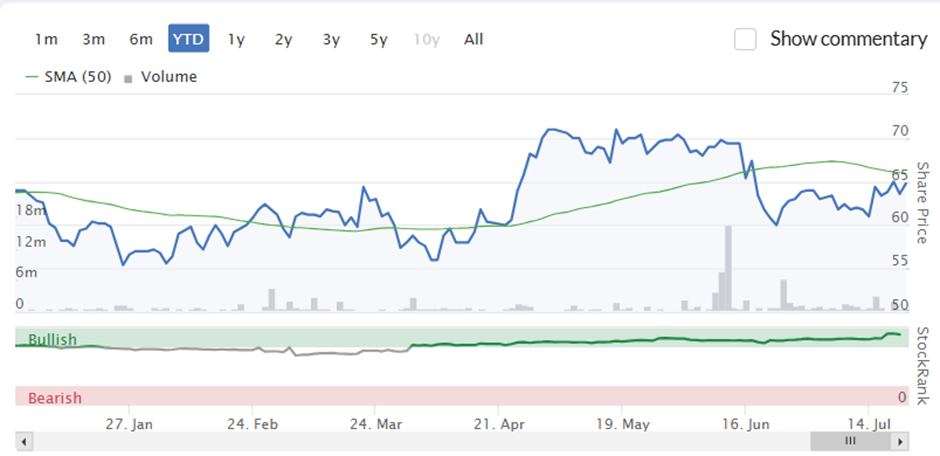Image resolution: width=940 pixels, height=456 pixels.
Task: Click the 27. Jan date label
Action: pyautogui.click(x=129, y=424)
